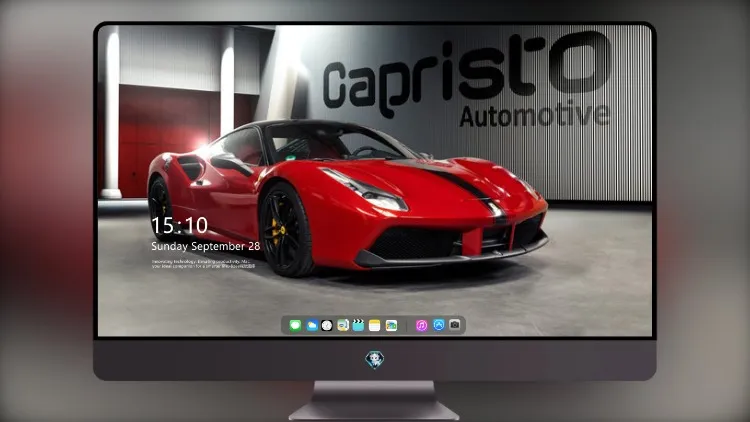Click the Sunday September 28 date text
The width and height of the screenshot is (750, 422).
pyautogui.click(x=206, y=246)
